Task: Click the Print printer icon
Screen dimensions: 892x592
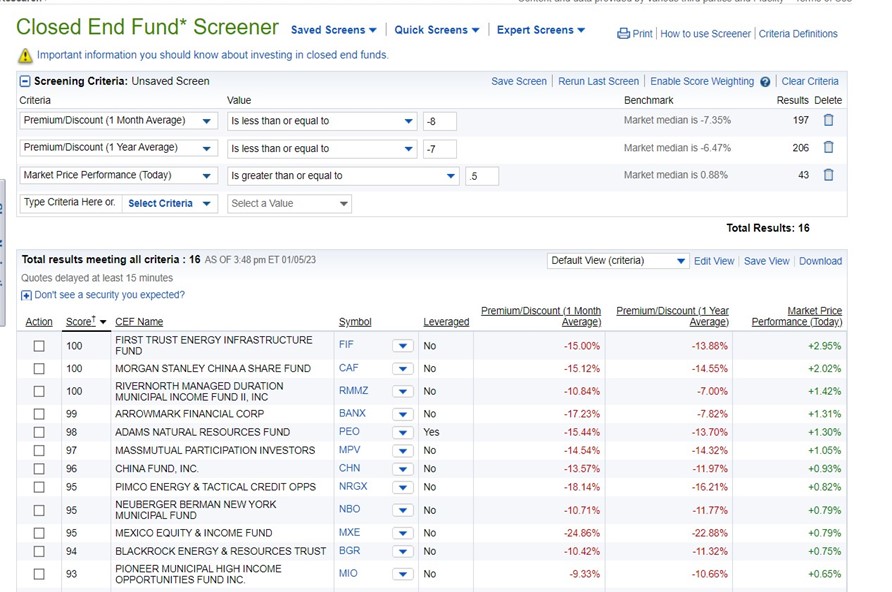Action: (x=623, y=34)
